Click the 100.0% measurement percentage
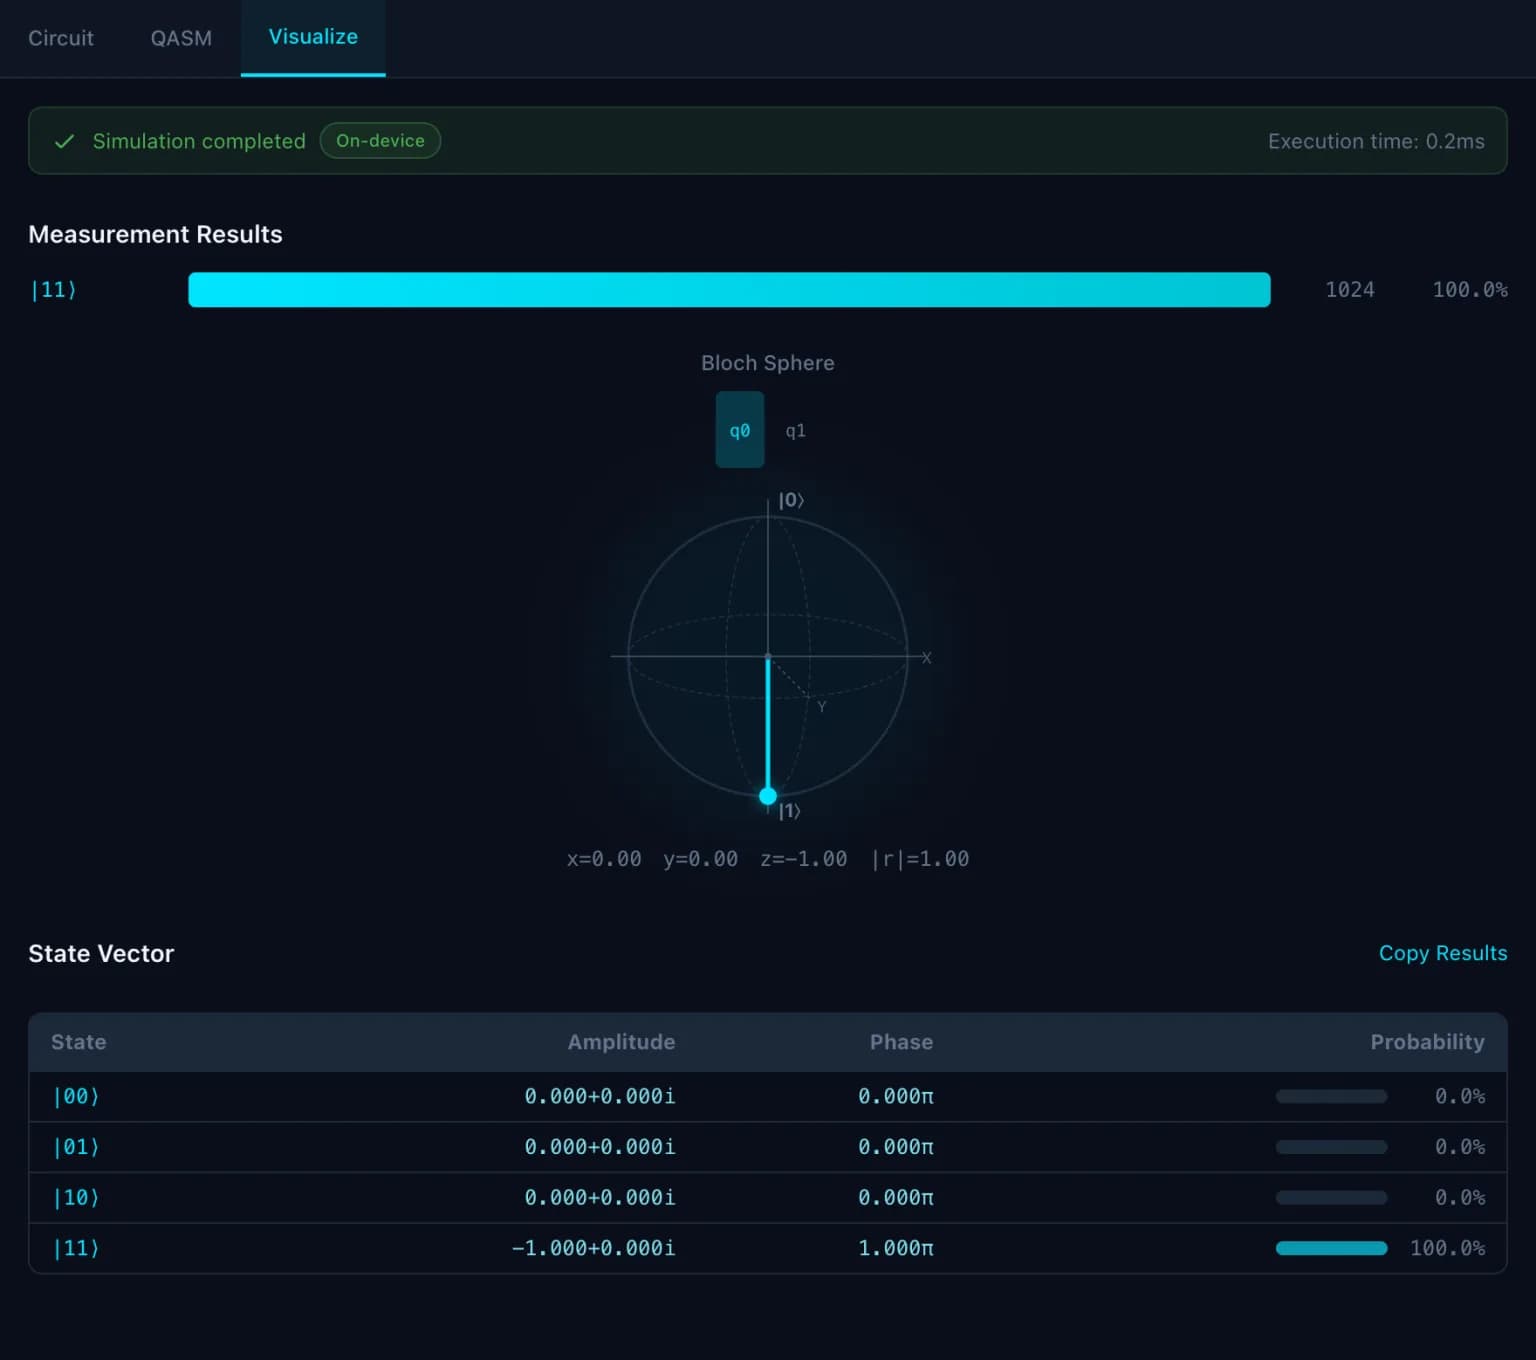Viewport: 1536px width, 1360px height. (x=1470, y=290)
